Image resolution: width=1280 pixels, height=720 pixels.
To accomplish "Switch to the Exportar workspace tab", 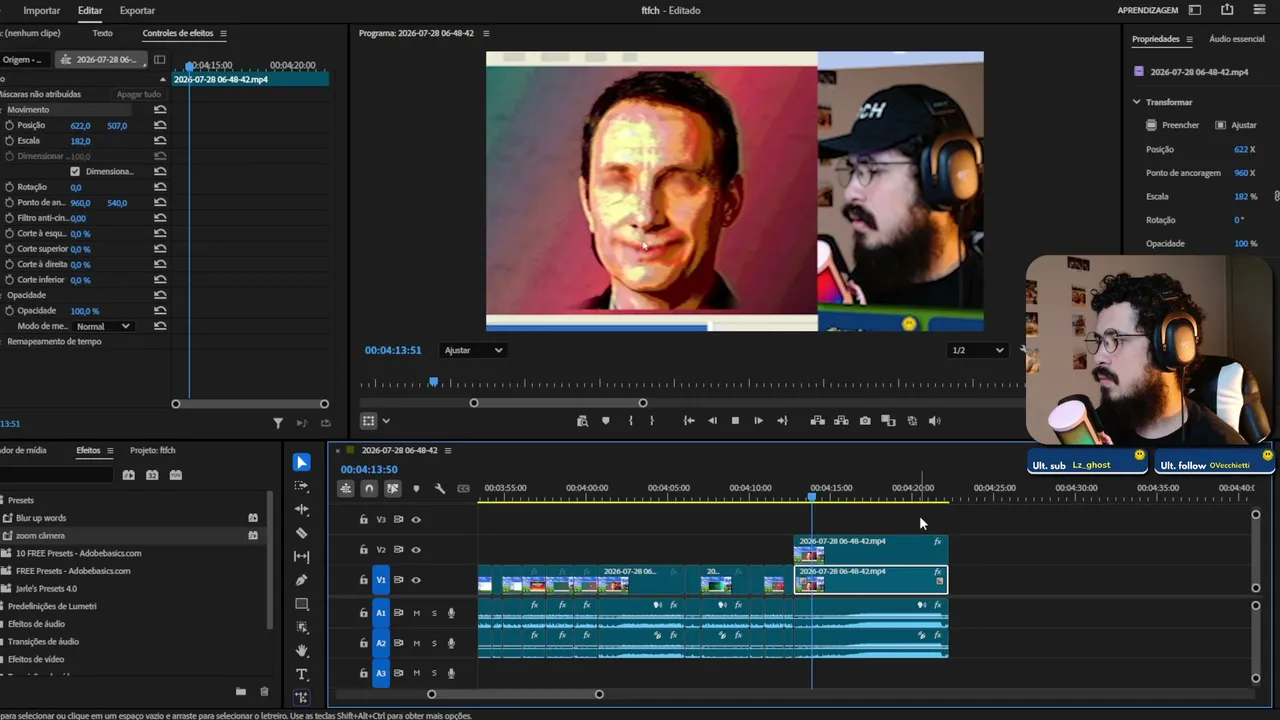I will pyautogui.click(x=137, y=10).
